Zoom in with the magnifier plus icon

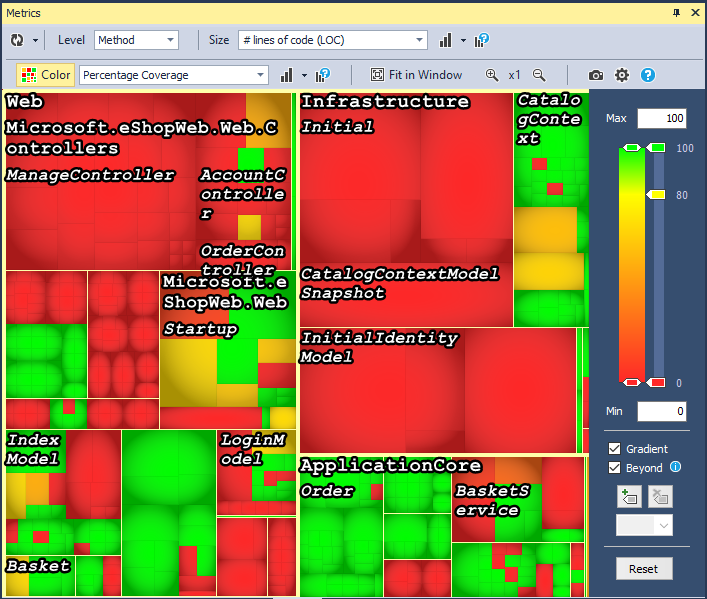(492, 75)
